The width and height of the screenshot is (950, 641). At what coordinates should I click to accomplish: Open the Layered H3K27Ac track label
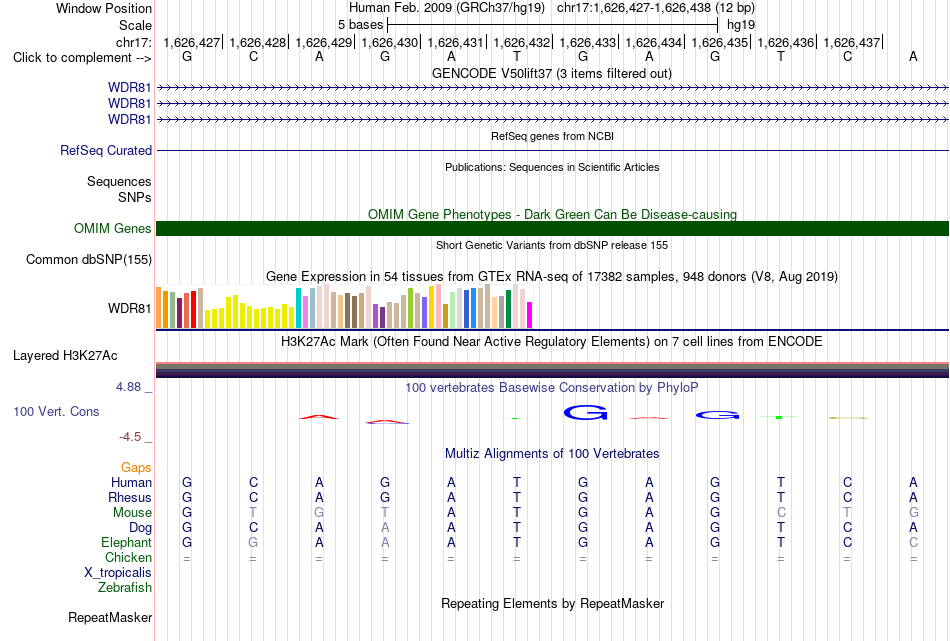pos(65,356)
